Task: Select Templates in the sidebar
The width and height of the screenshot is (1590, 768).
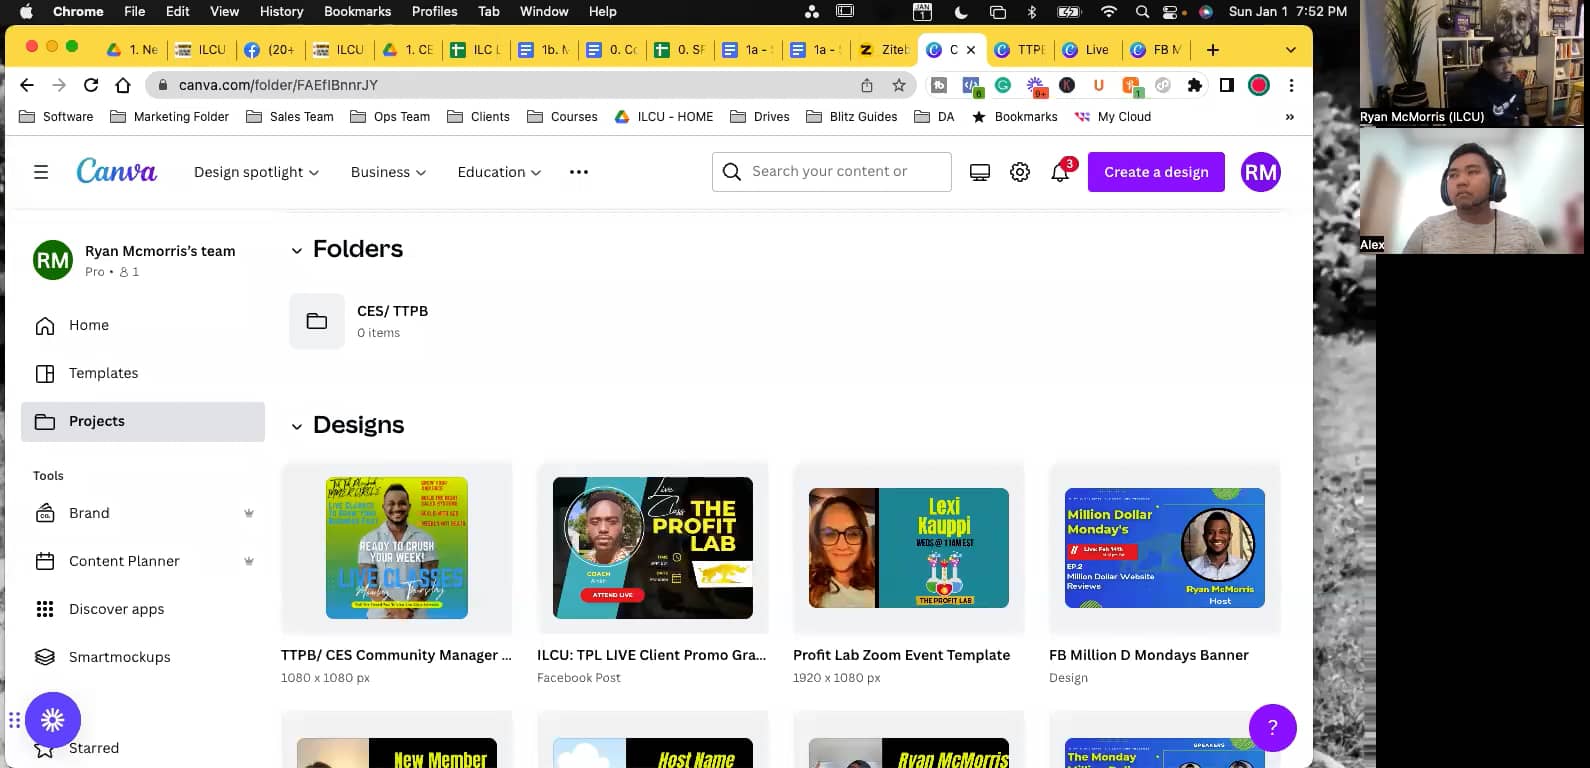Action: point(103,373)
